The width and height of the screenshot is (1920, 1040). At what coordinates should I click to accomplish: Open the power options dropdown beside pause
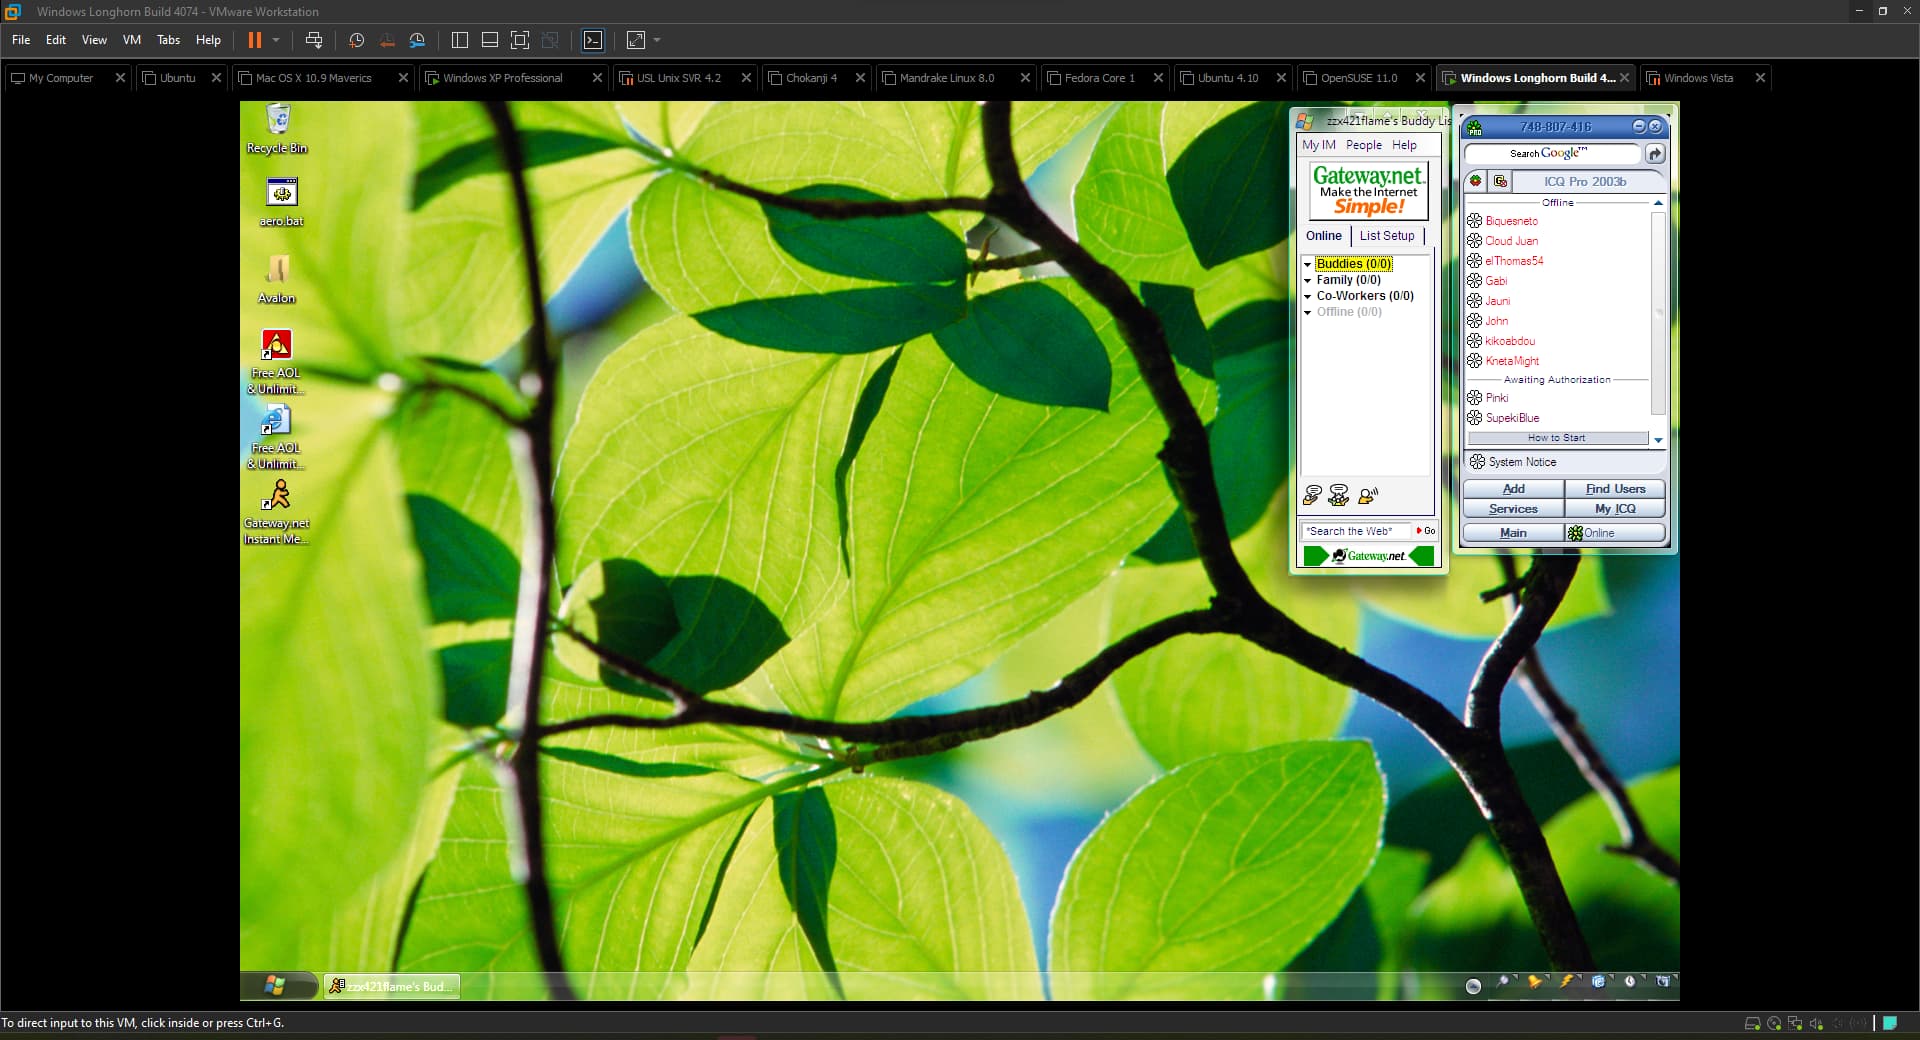[276, 40]
